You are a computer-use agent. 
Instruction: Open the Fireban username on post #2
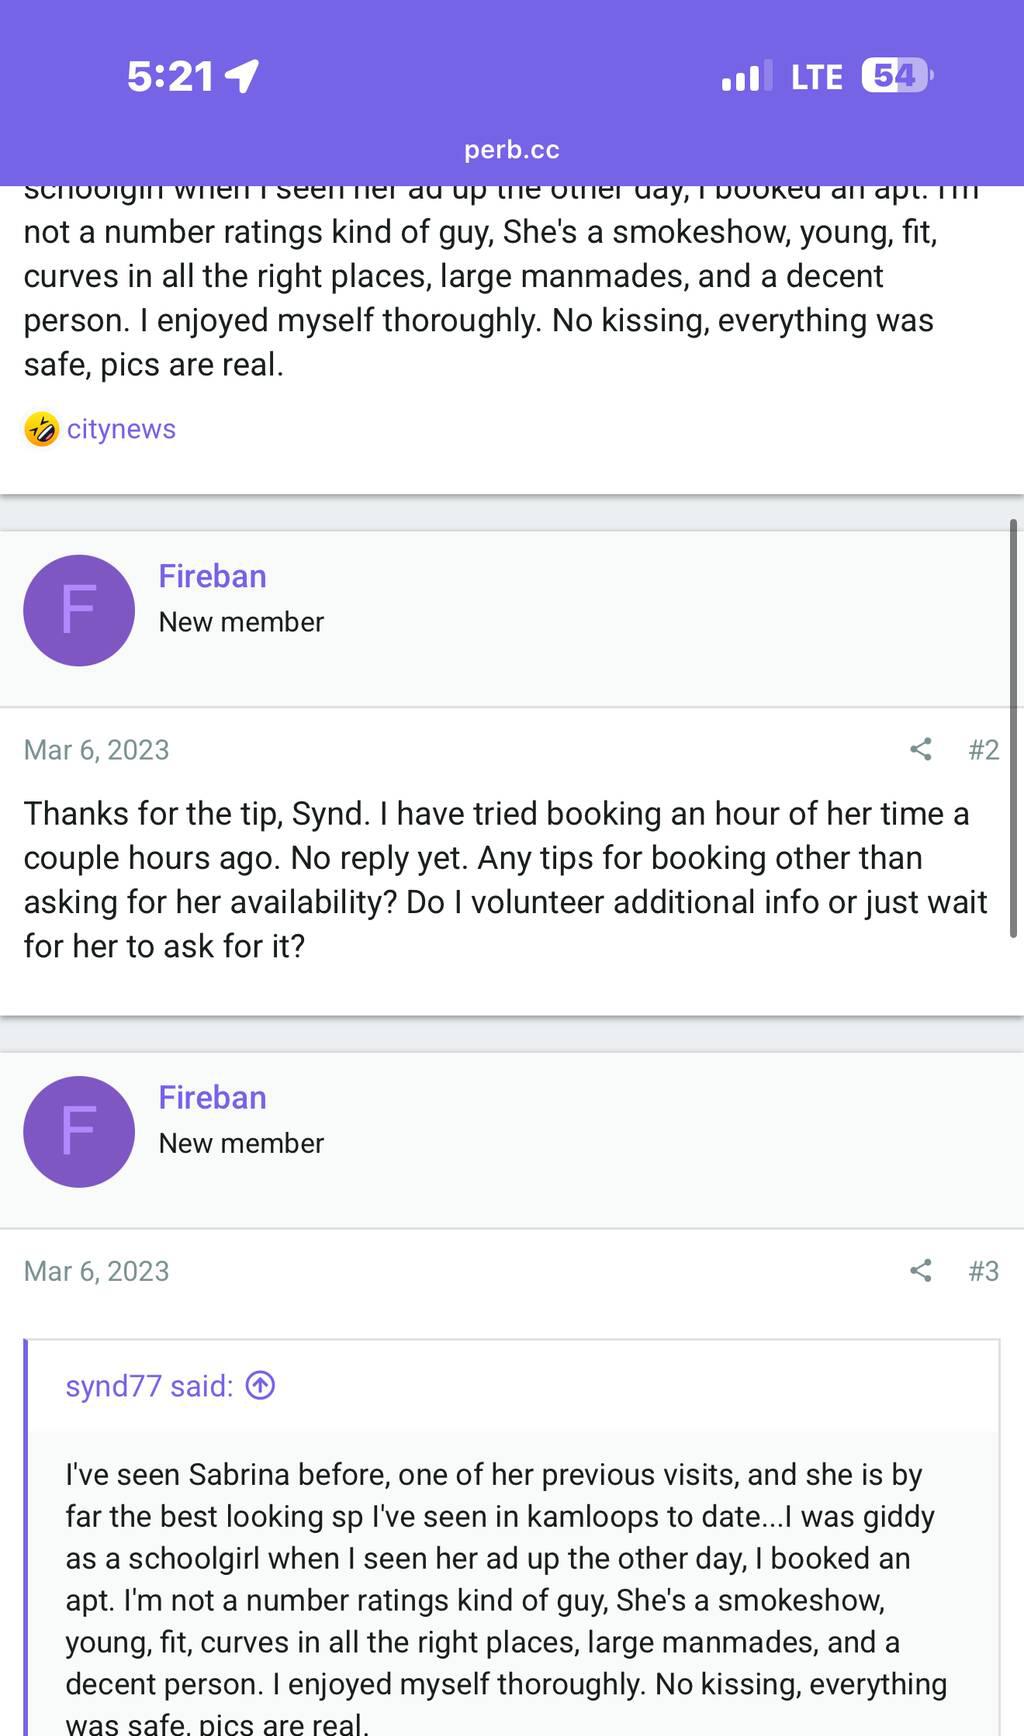[x=212, y=576]
